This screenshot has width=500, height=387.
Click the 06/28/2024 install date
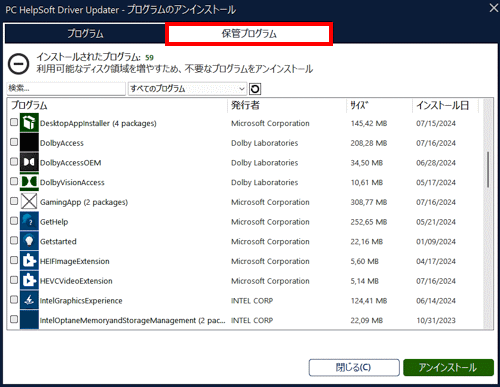click(436, 163)
